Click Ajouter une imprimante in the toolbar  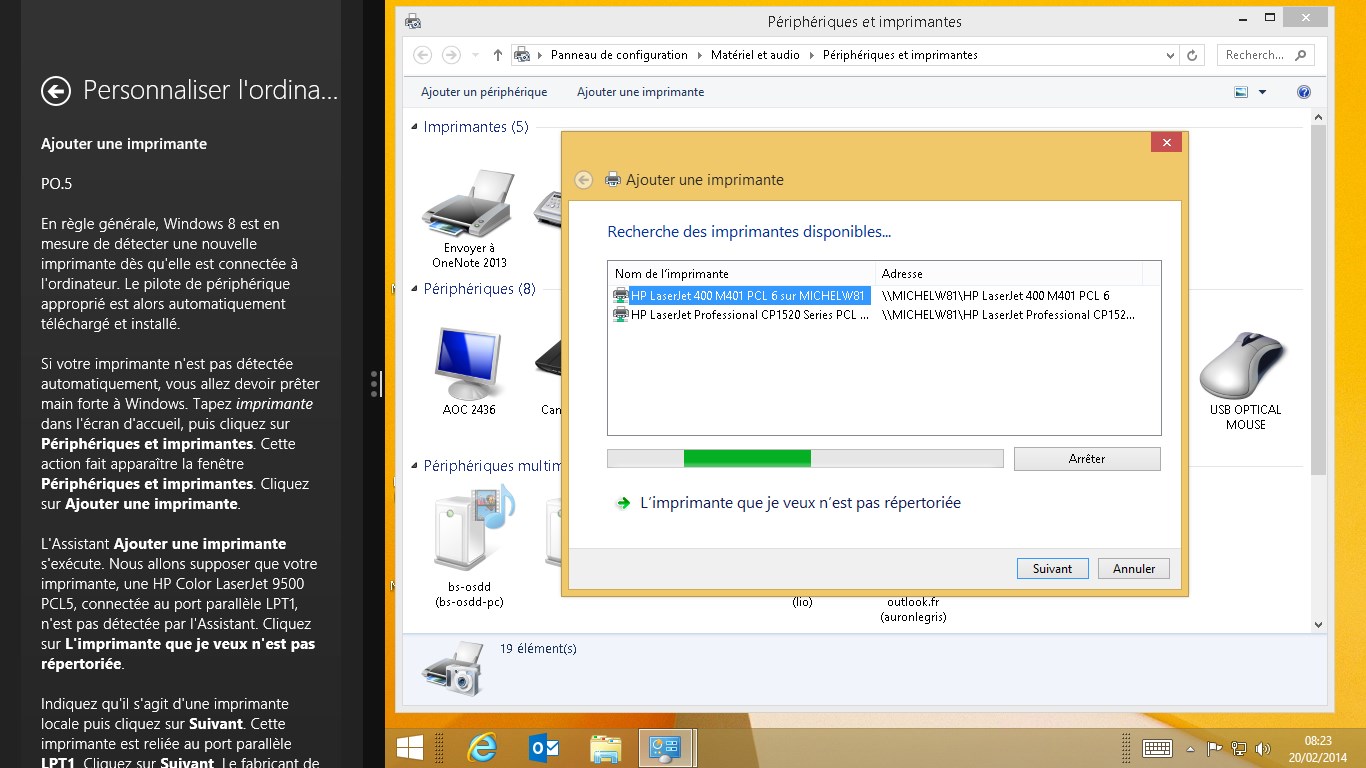640,92
